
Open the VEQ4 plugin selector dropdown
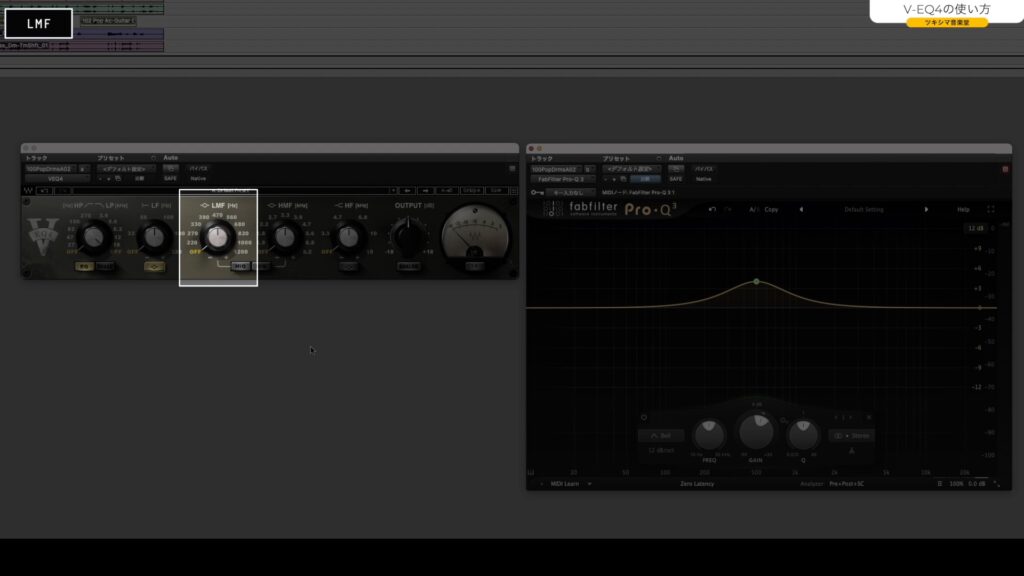56,178
